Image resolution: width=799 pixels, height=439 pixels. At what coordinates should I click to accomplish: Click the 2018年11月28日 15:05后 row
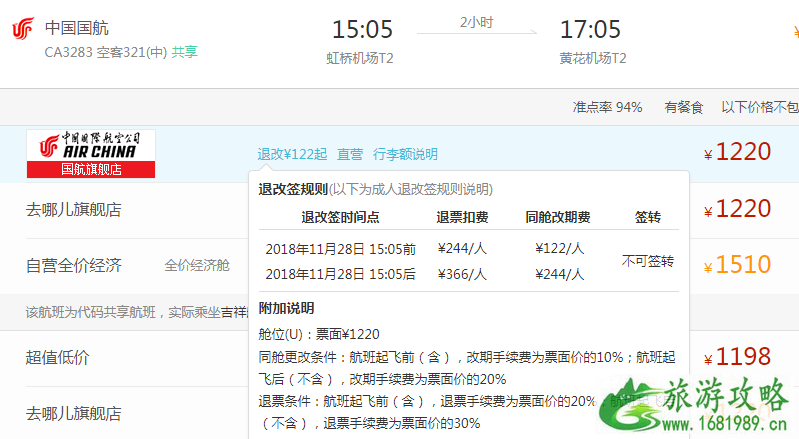340,275
